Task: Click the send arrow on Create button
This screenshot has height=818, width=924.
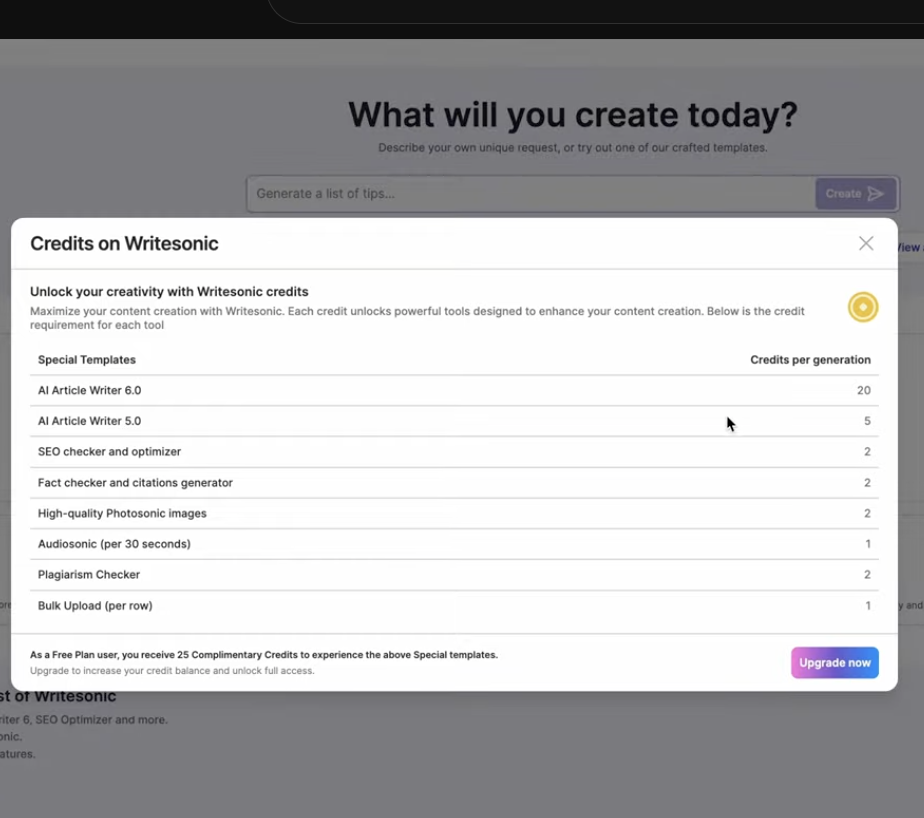Action: point(876,194)
